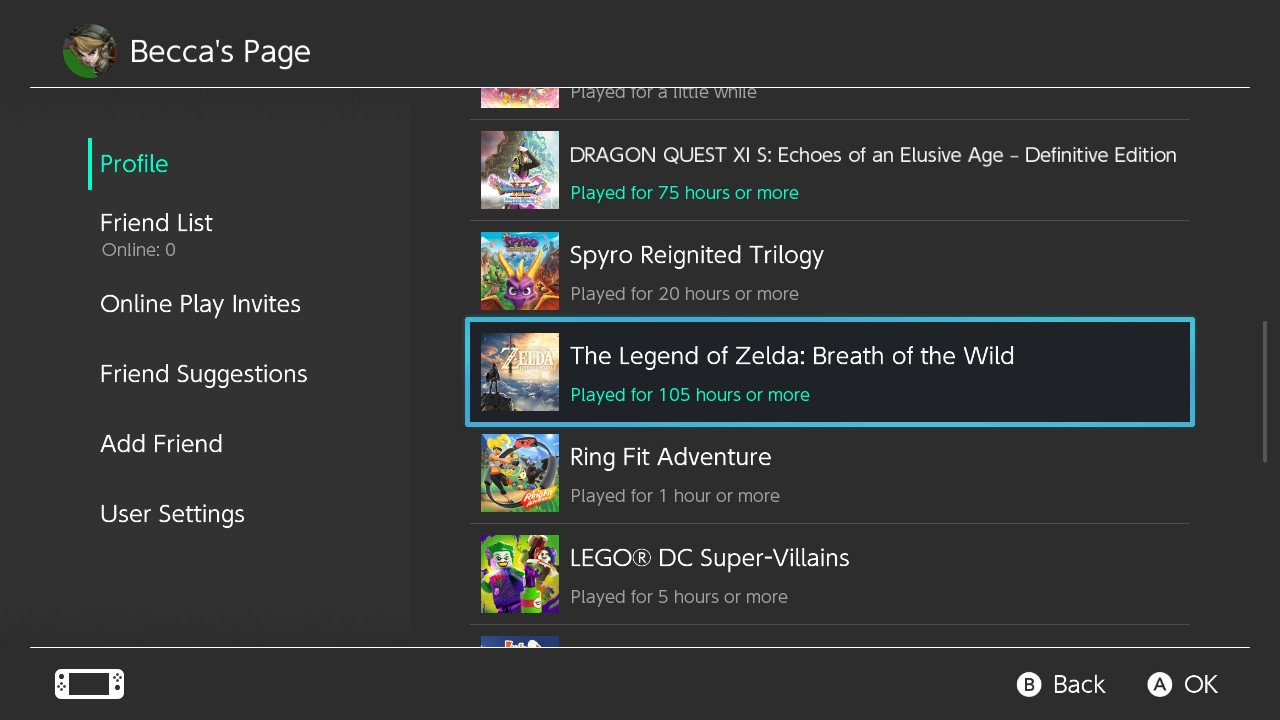Click the Ring Fit Adventure game icon

pos(519,472)
